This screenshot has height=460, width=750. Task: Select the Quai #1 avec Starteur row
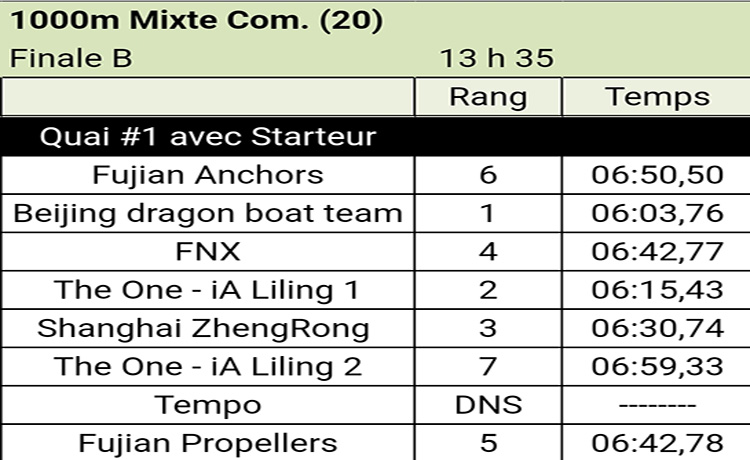coord(208,136)
